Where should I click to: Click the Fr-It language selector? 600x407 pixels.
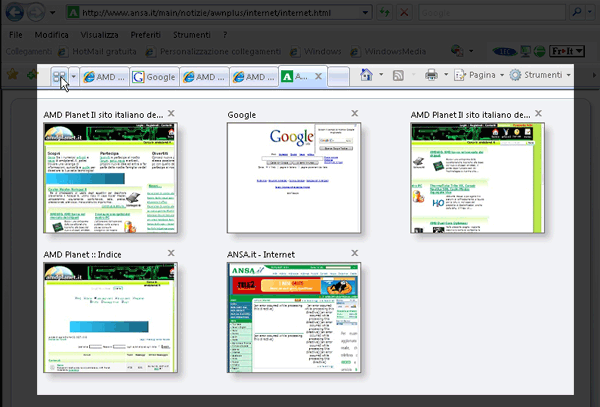coord(567,51)
